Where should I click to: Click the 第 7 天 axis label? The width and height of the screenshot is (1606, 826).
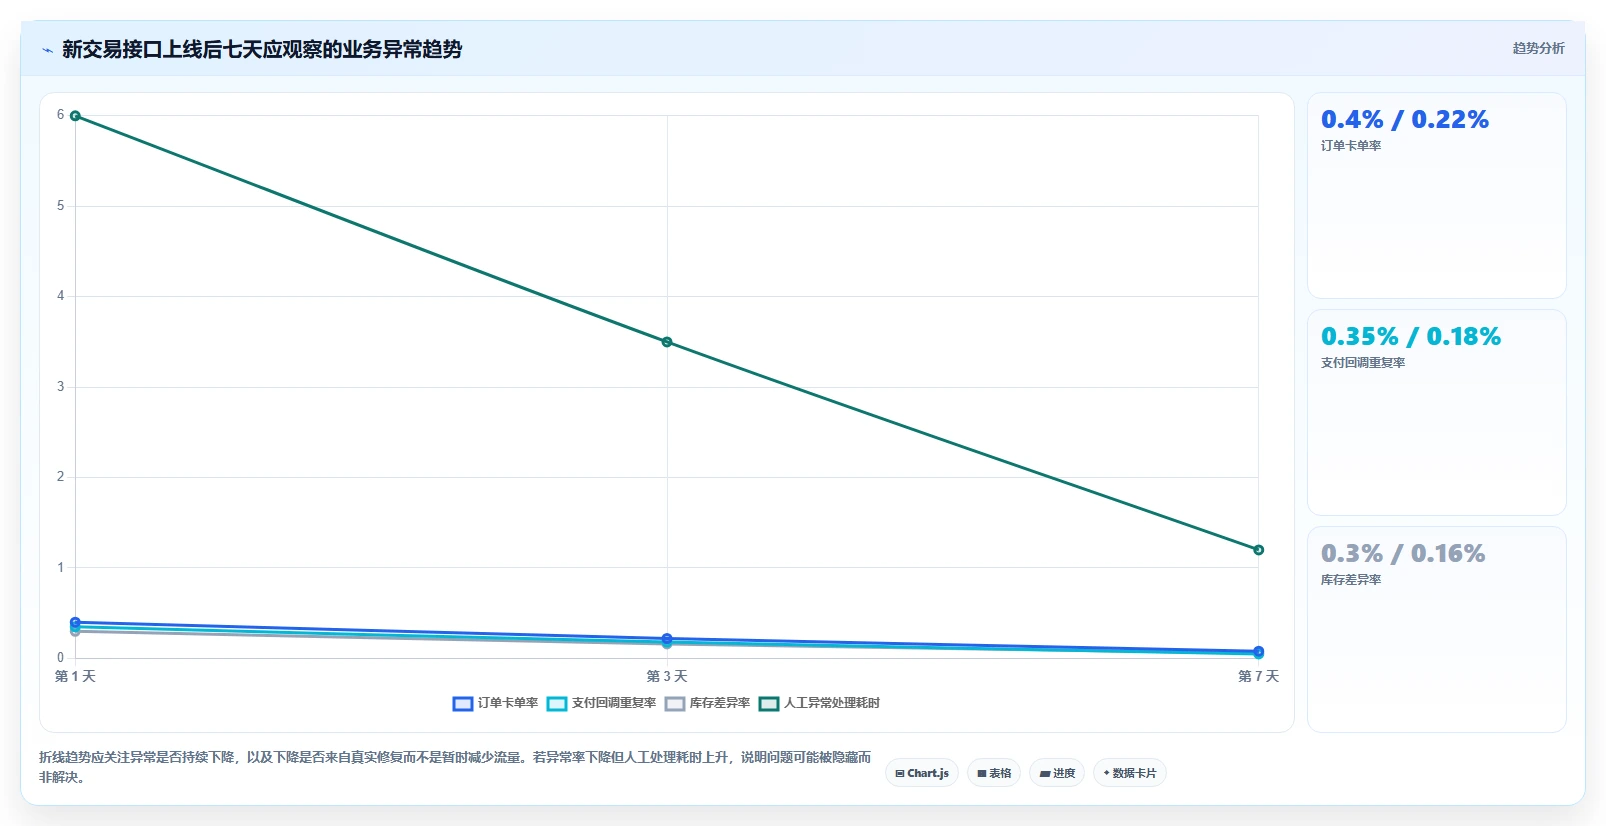1259,677
